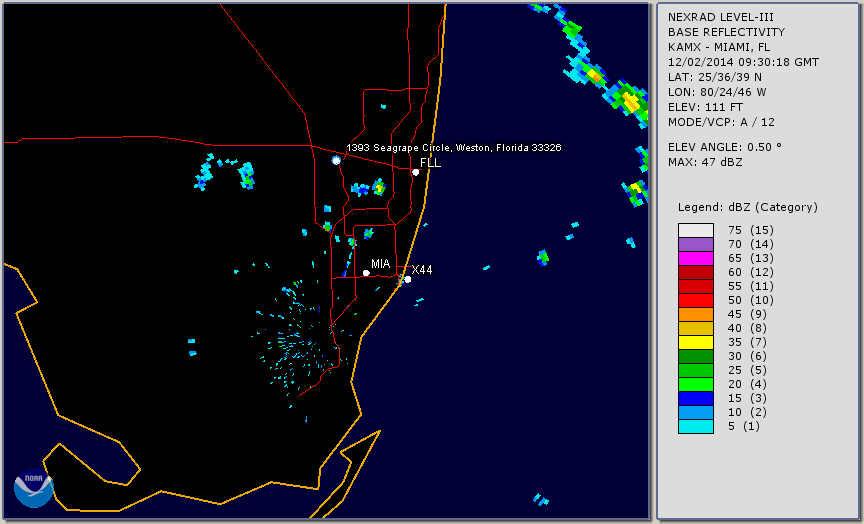Viewport: 864px width, 524px height.
Task: Click the "BASE REFLECTIVITY" text
Action: point(726,33)
